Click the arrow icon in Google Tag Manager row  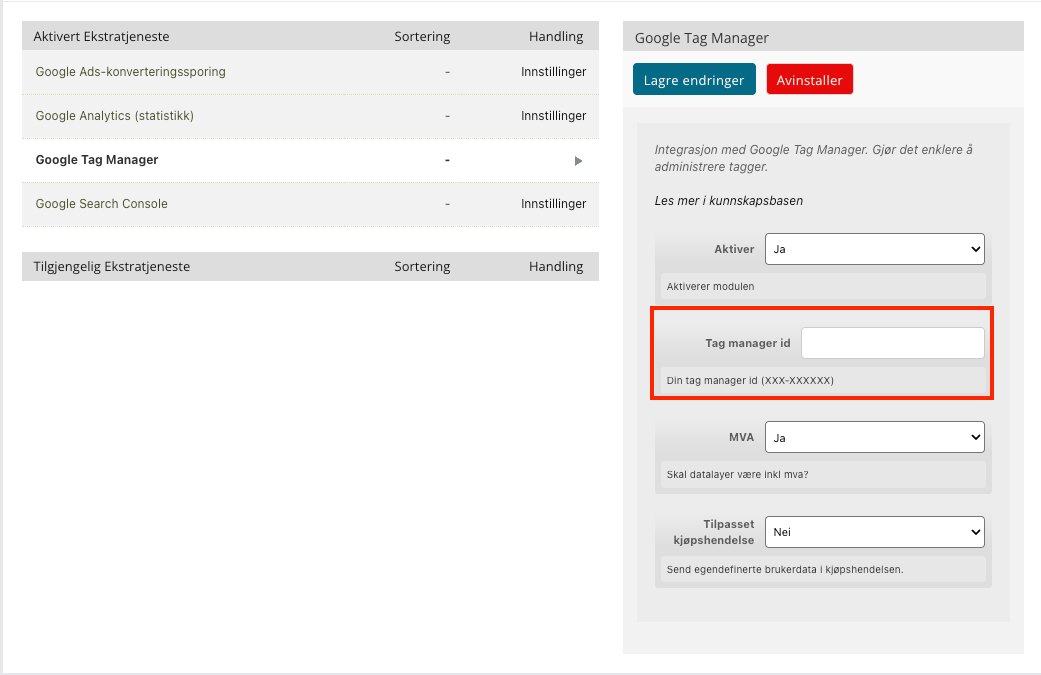click(578, 160)
